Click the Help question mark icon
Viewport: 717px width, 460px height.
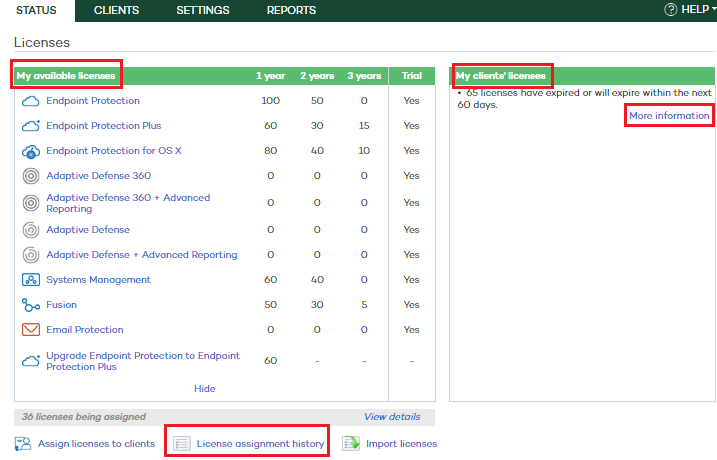coord(670,10)
